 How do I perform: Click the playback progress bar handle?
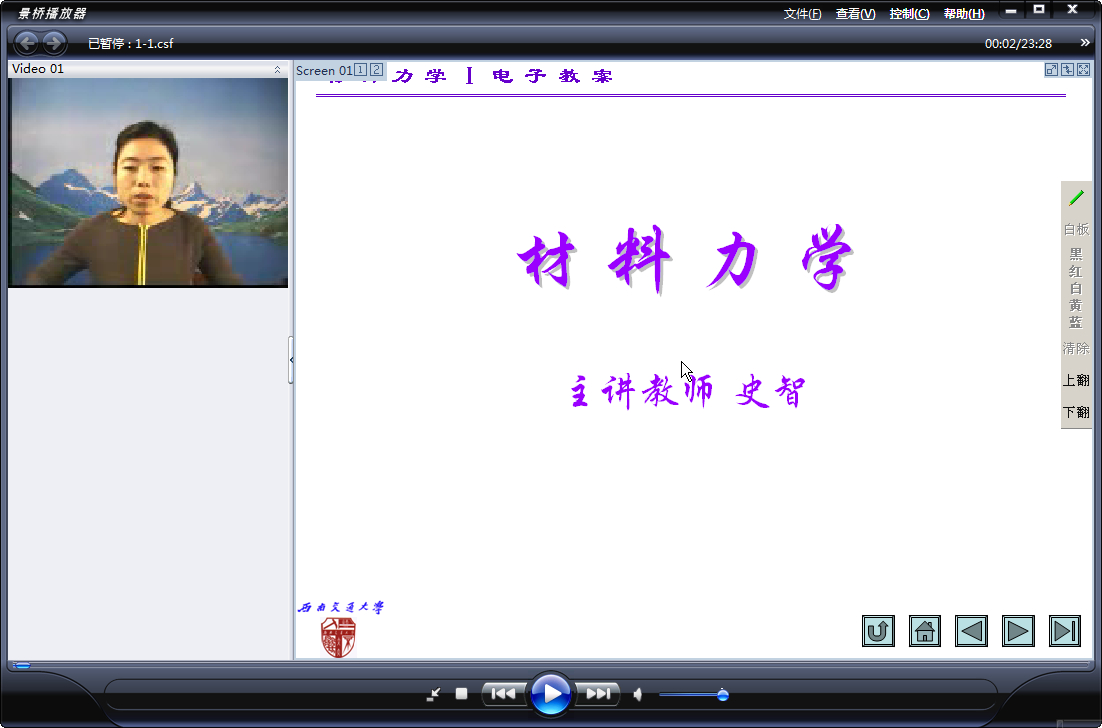(x=22, y=665)
